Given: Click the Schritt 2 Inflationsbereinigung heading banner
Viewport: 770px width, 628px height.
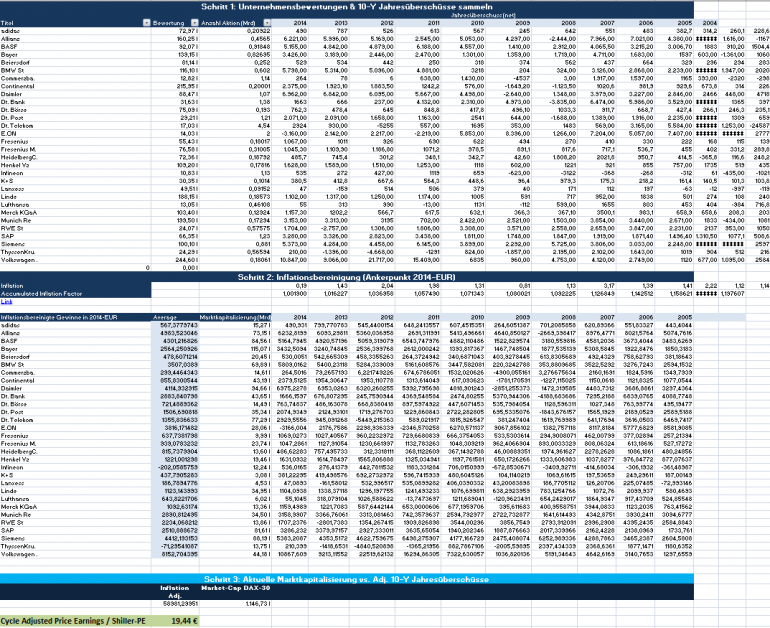Looking at the screenshot, I should coord(347,277).
